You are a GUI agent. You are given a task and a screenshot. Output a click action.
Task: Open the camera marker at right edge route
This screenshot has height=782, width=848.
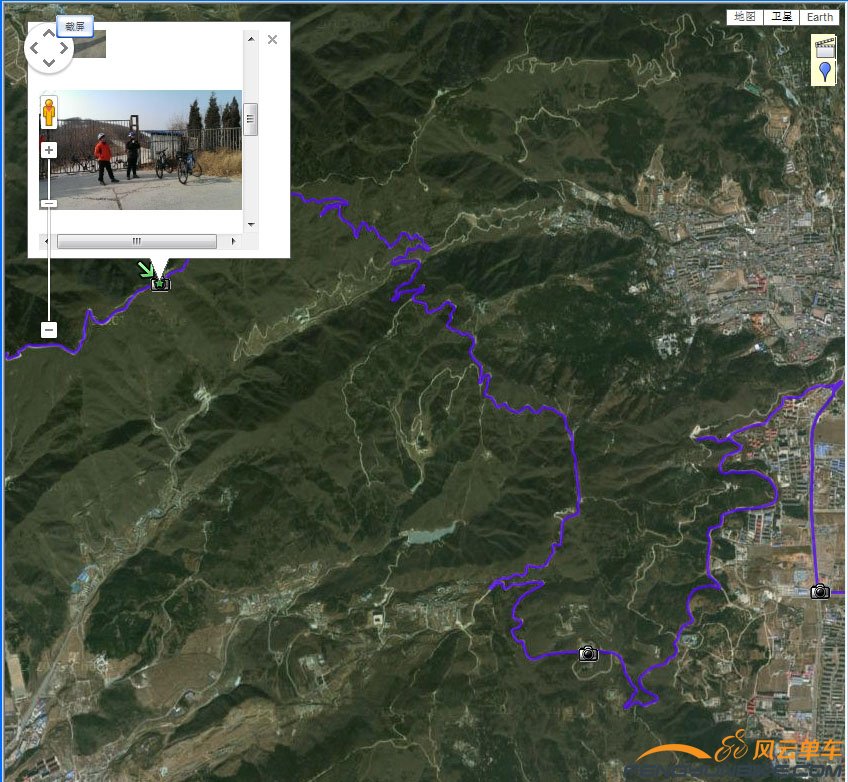820,592
